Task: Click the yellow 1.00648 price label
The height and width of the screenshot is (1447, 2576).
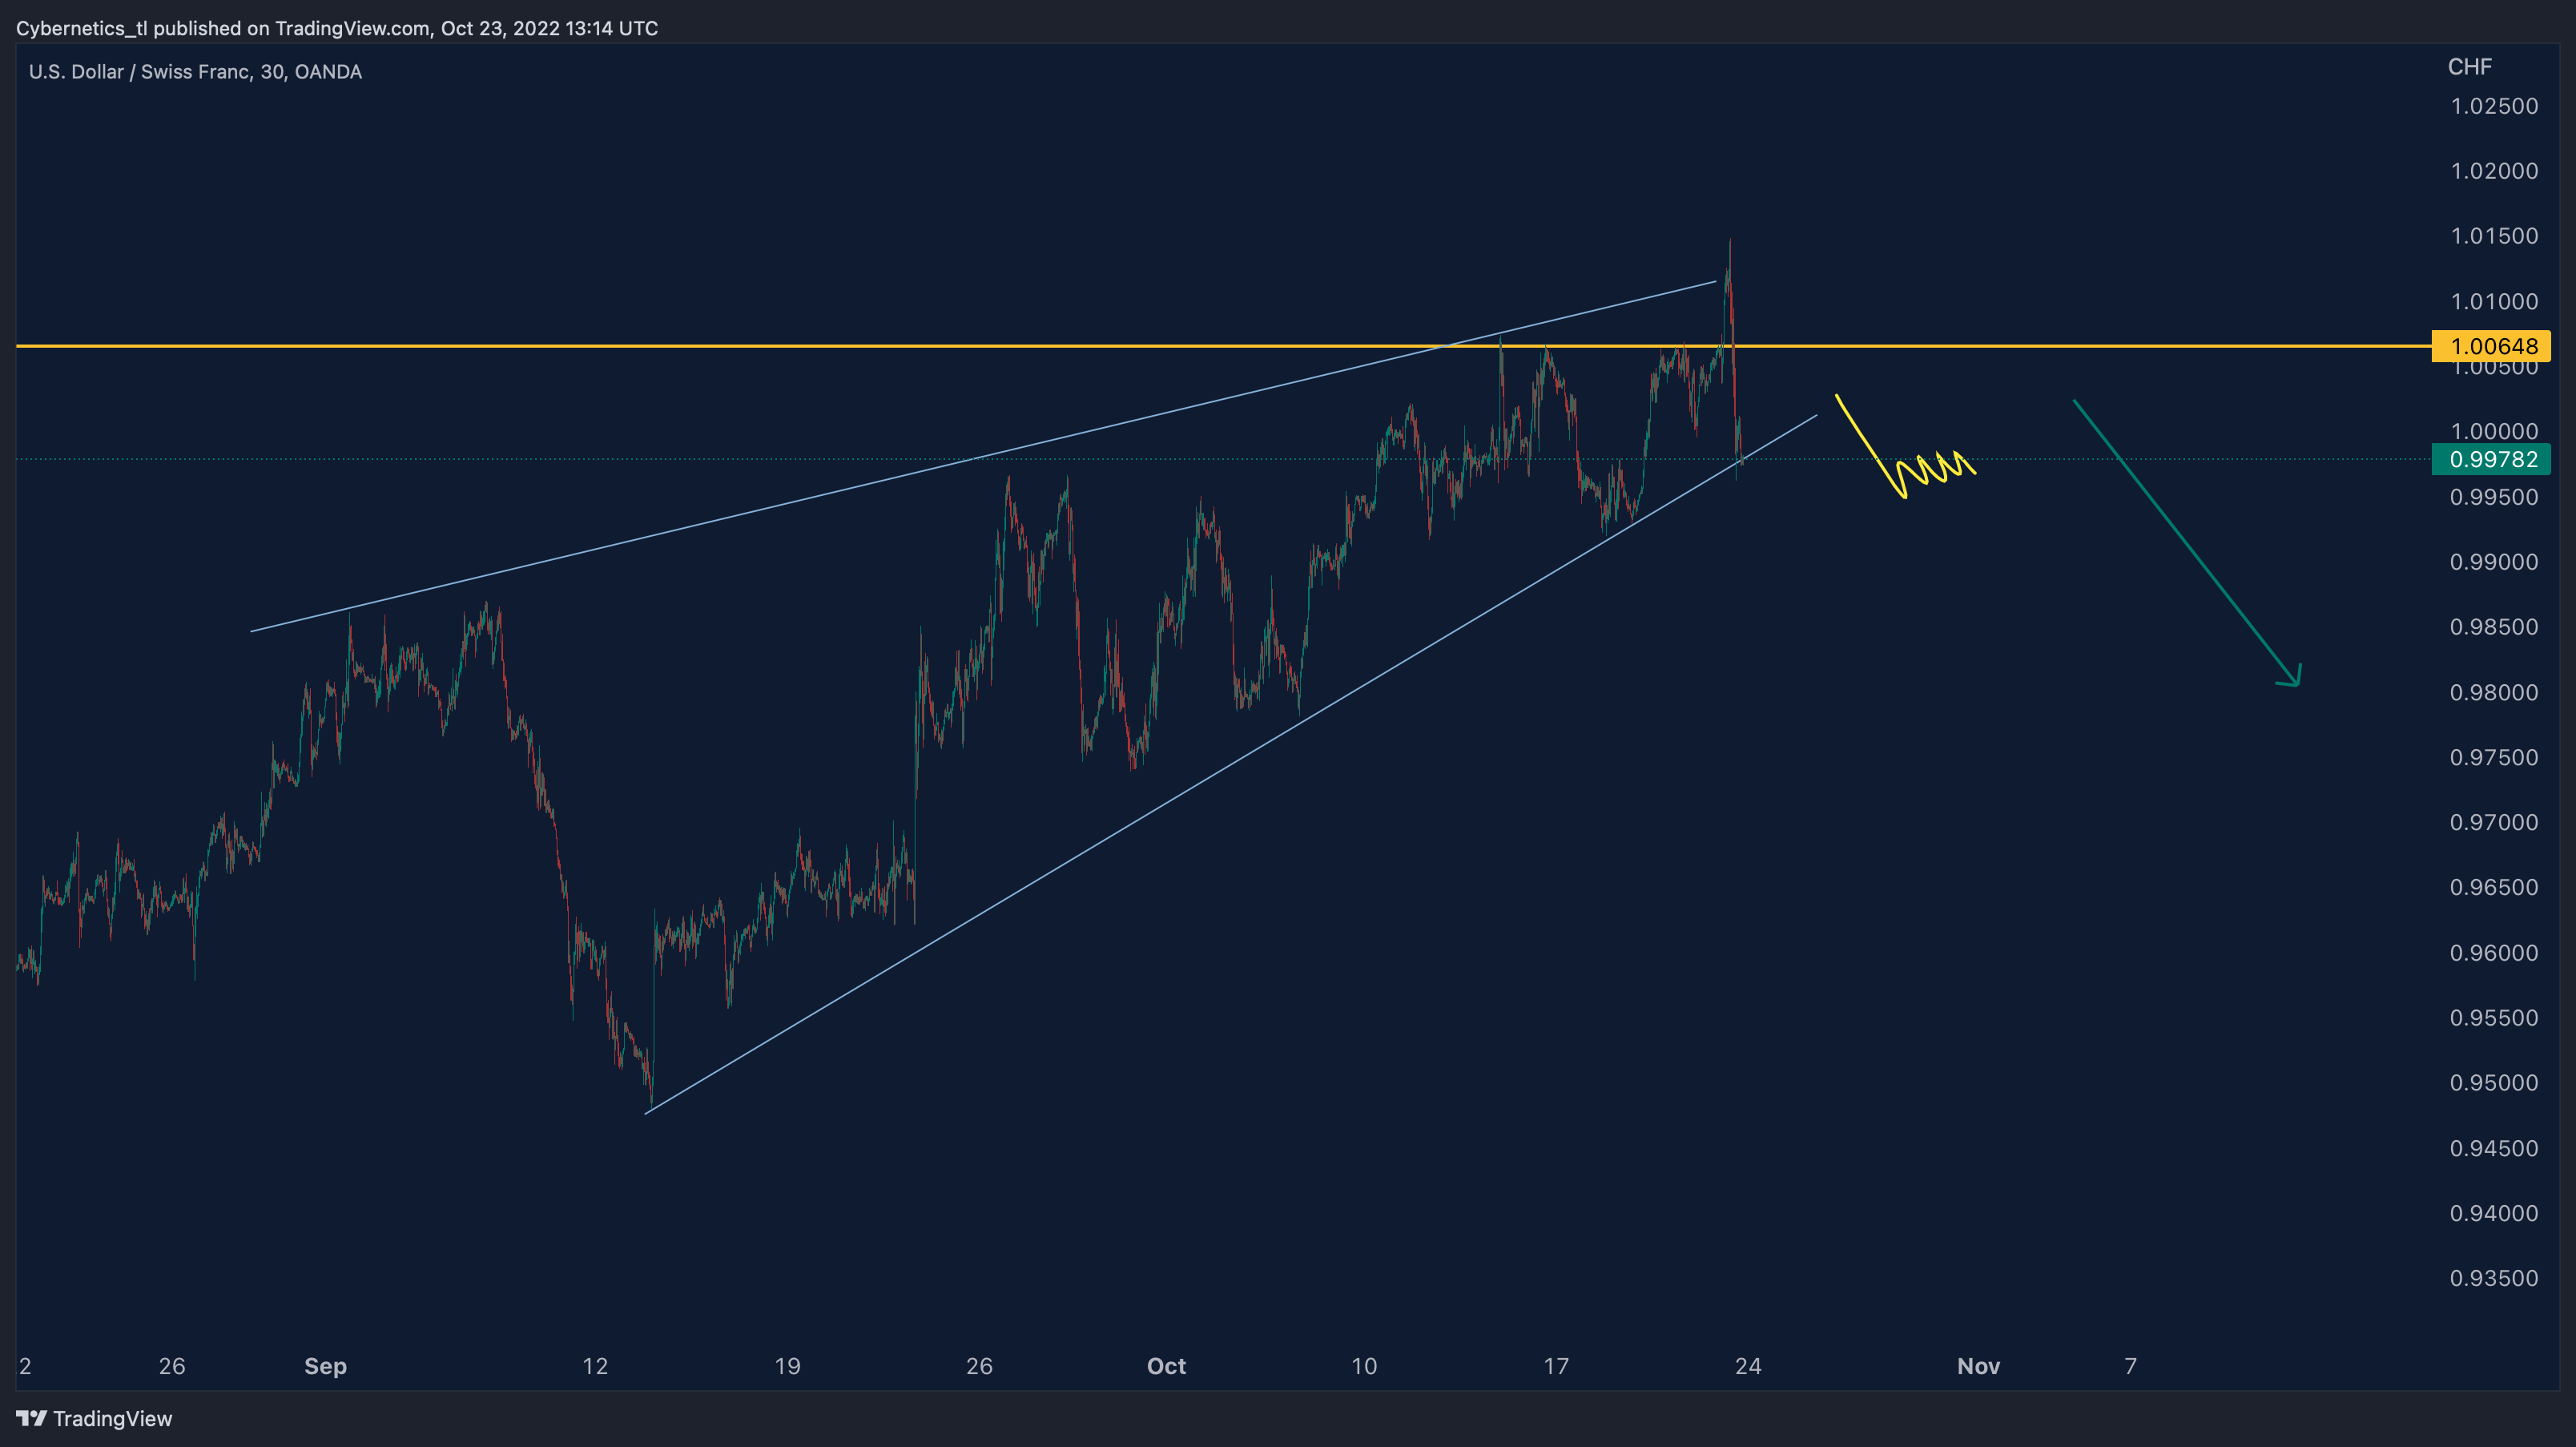Action: [x=2491, y=346]
